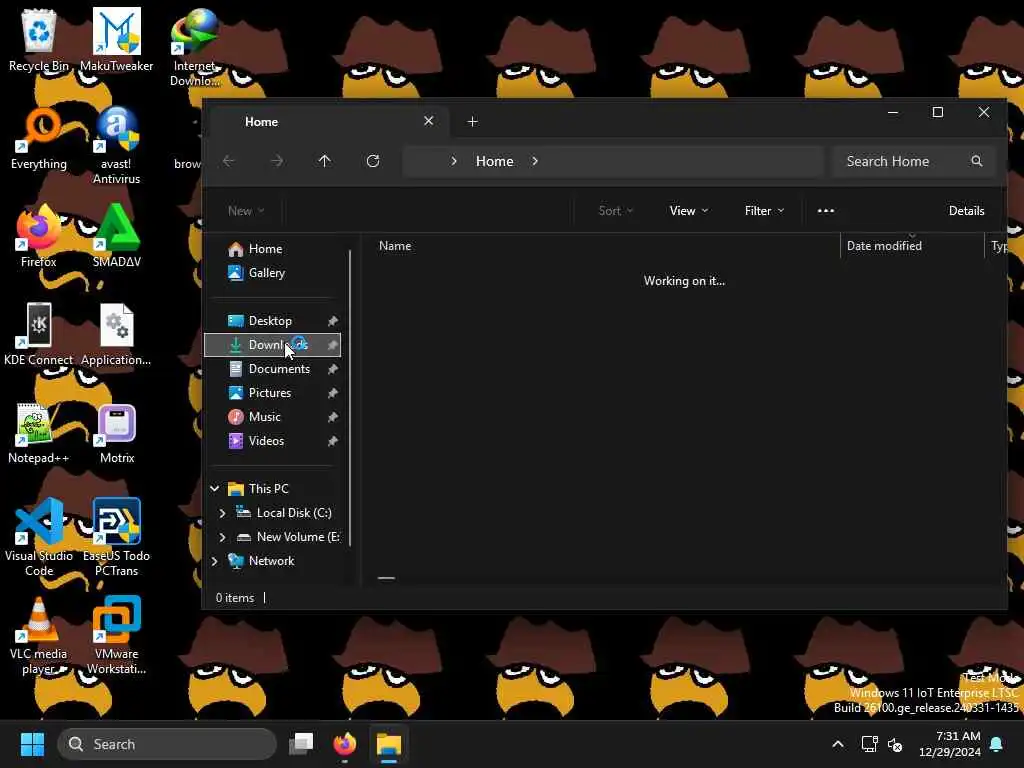
Task: Open the Notepad++ desktop shortcut
Action: tap(39, 432)
